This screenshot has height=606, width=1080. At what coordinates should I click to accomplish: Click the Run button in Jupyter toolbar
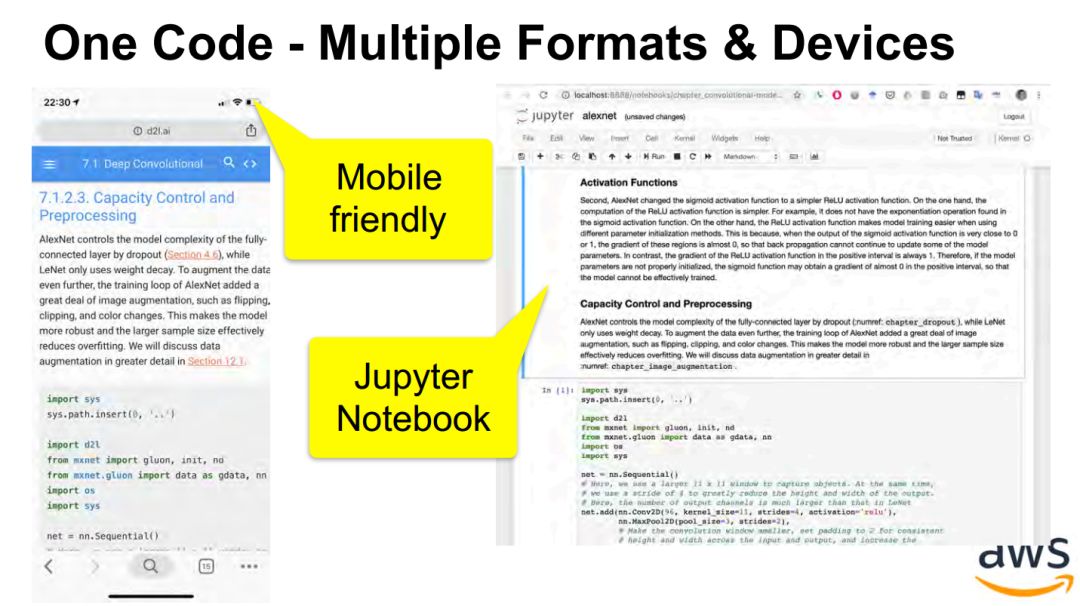point(654,156)
